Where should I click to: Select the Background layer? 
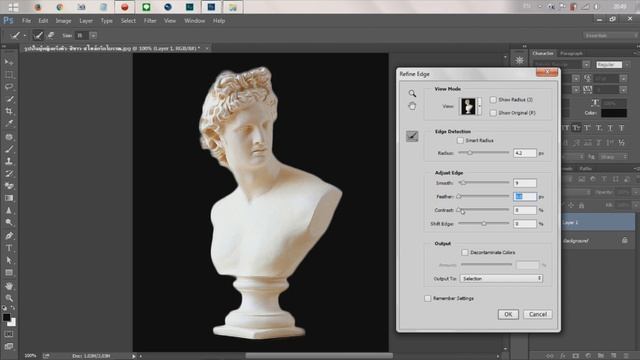click(x=598, y=241)
